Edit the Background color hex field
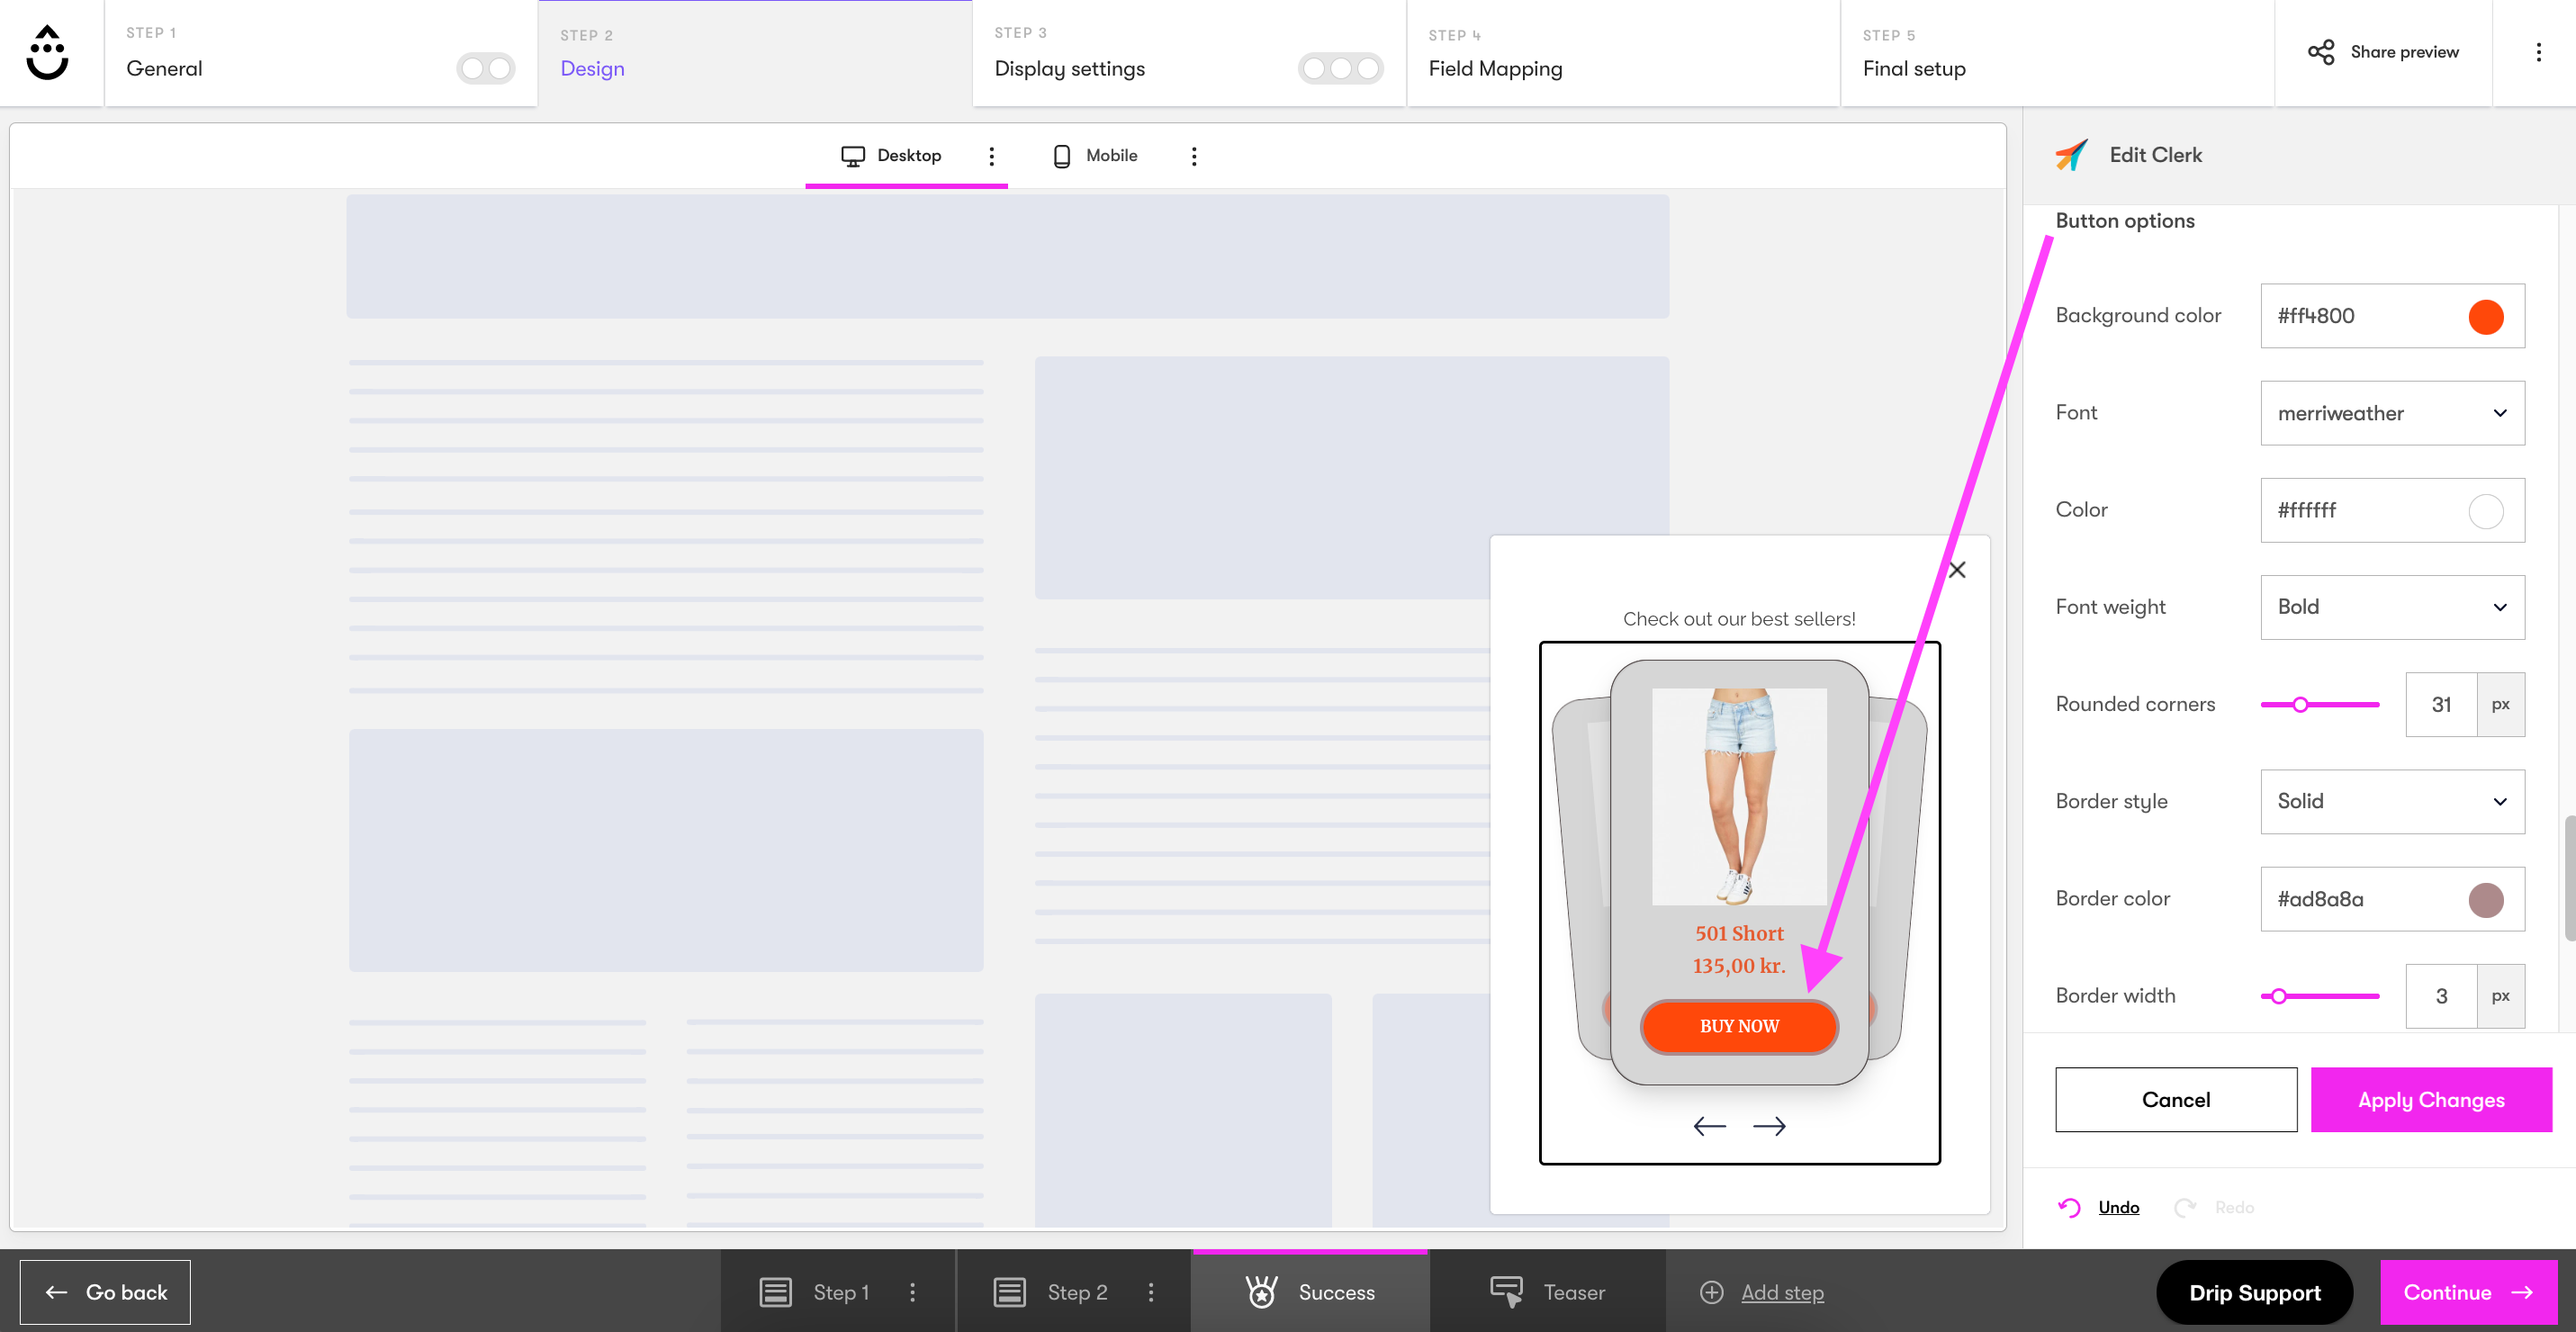This screenshot has height=1332, width=2576. pyautogui.click(x=2392, y=316)
